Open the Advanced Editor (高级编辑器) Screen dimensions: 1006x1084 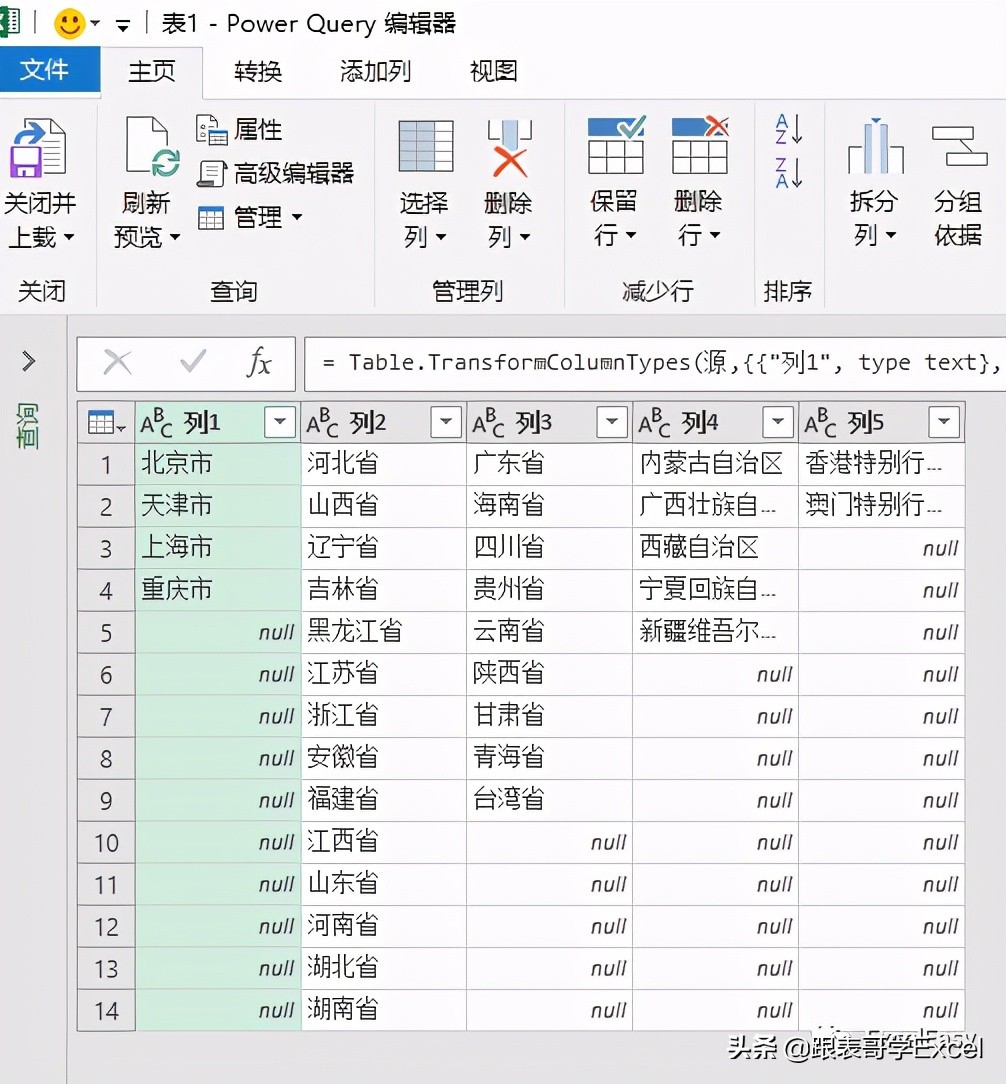[275, 173]
